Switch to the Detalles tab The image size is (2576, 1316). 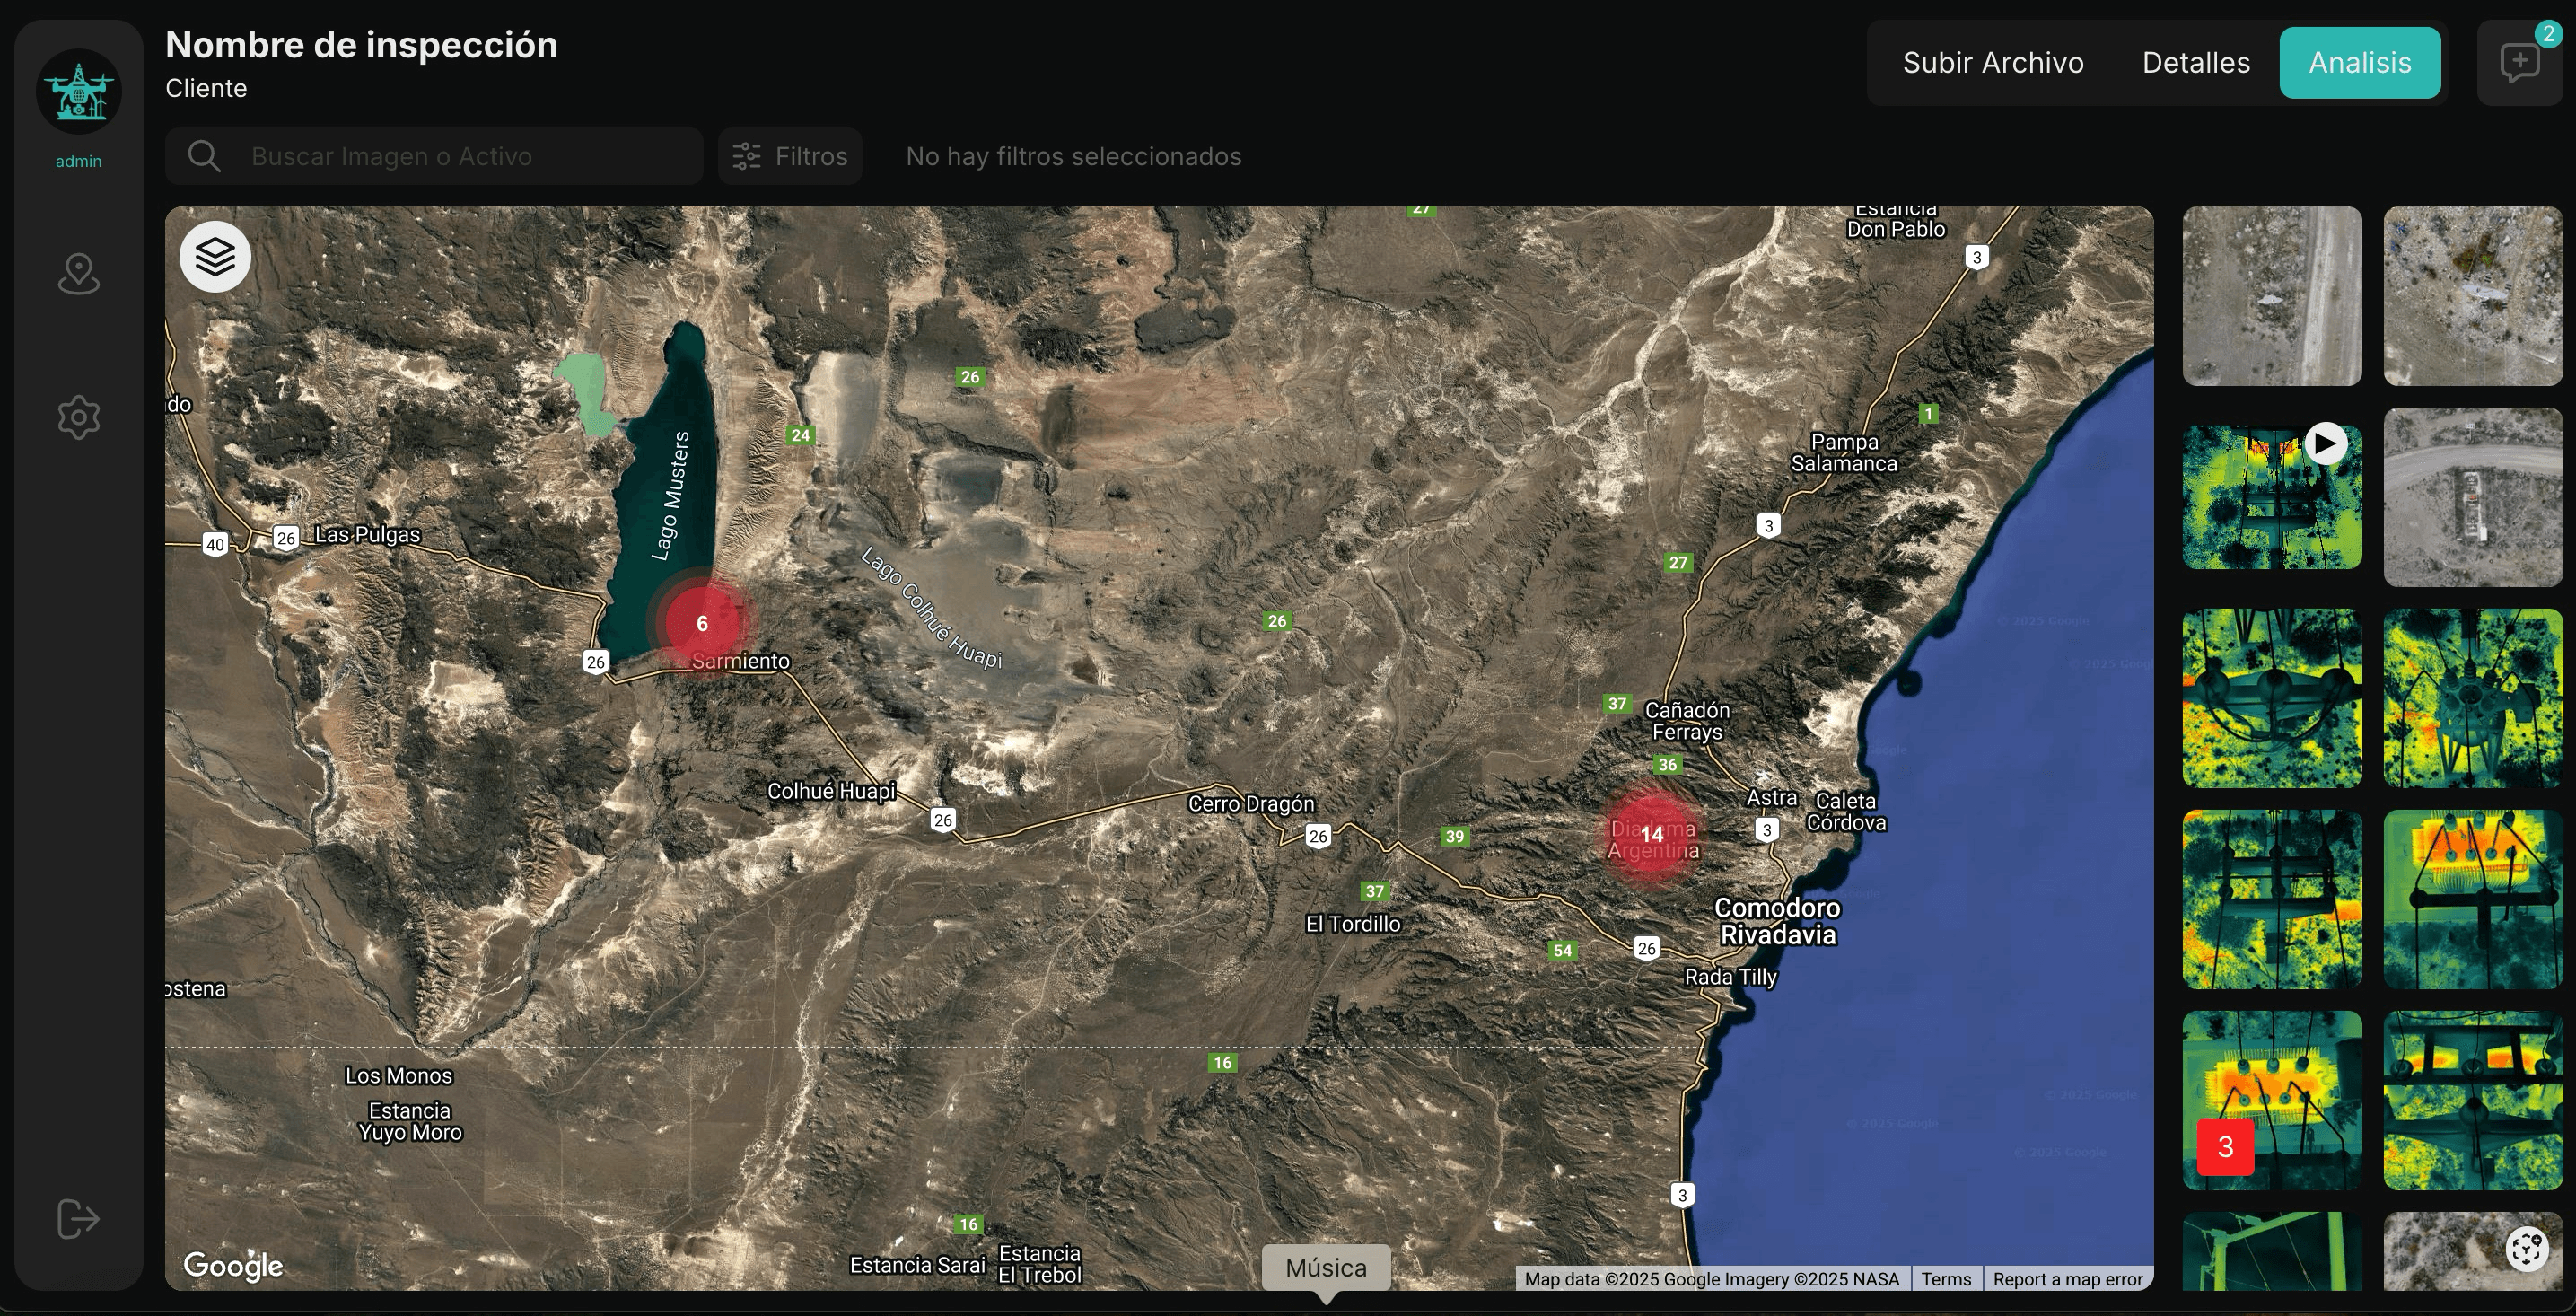pos(2195,63)
